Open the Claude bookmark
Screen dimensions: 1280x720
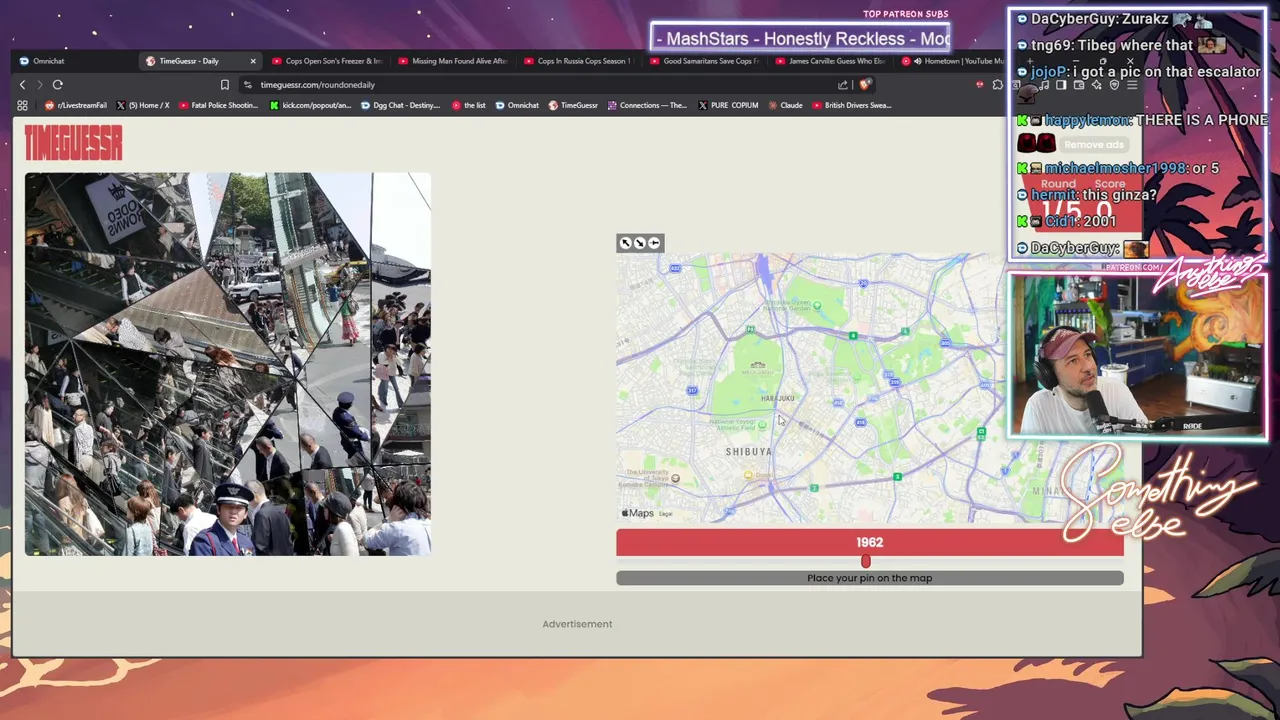[x=786, y=105]
